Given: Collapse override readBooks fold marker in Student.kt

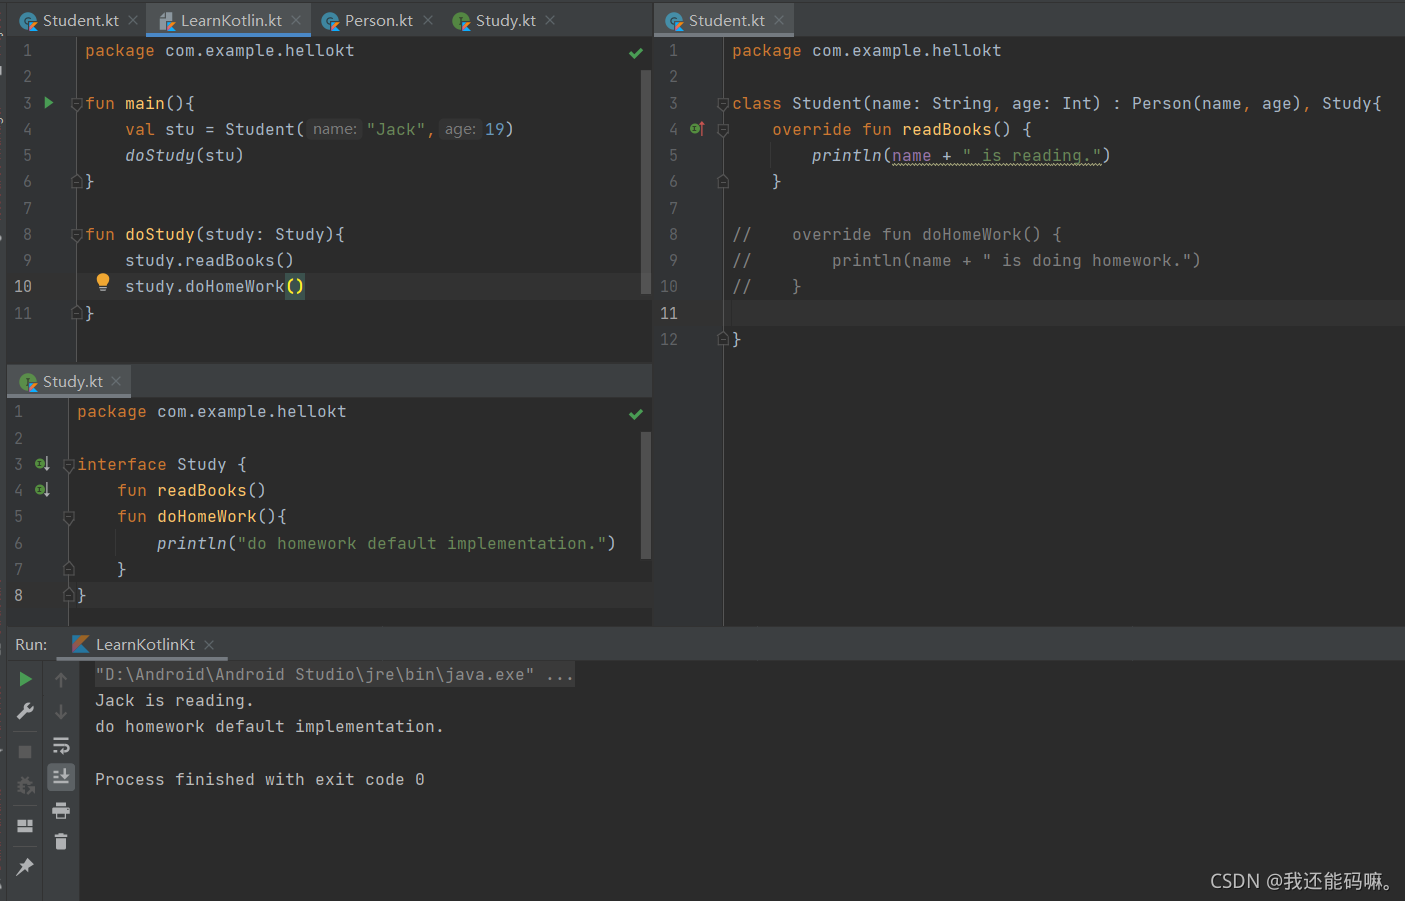Looking at the screenshot, I should [723, 130].
